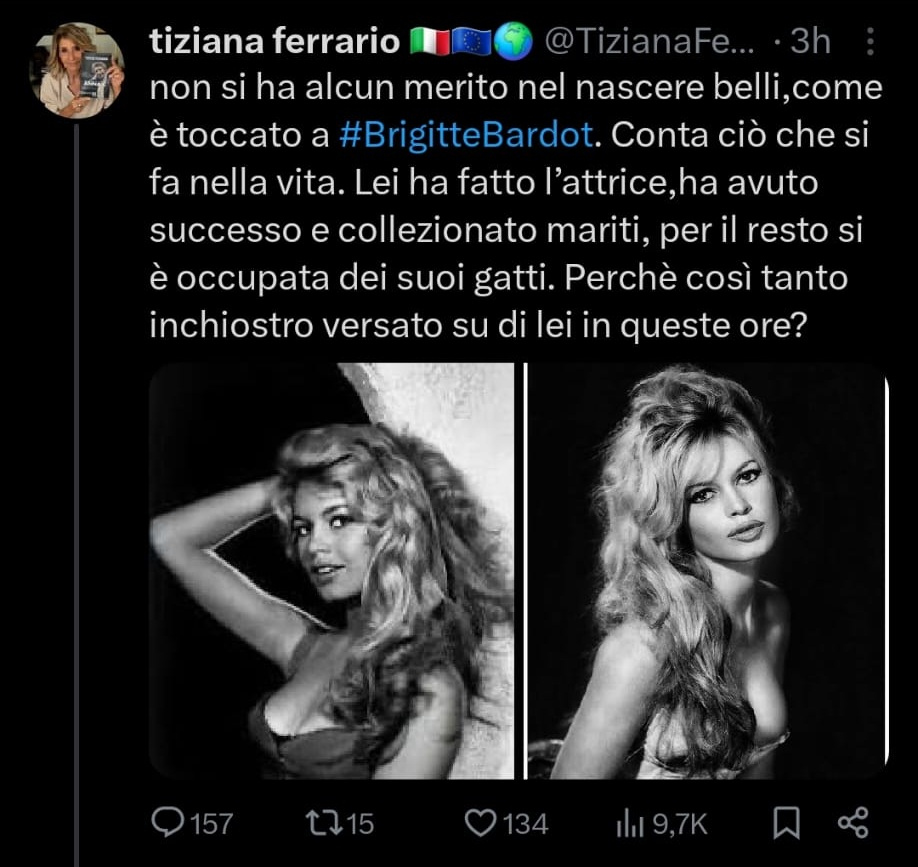Like the post with the heart icon

coord(482,822)
